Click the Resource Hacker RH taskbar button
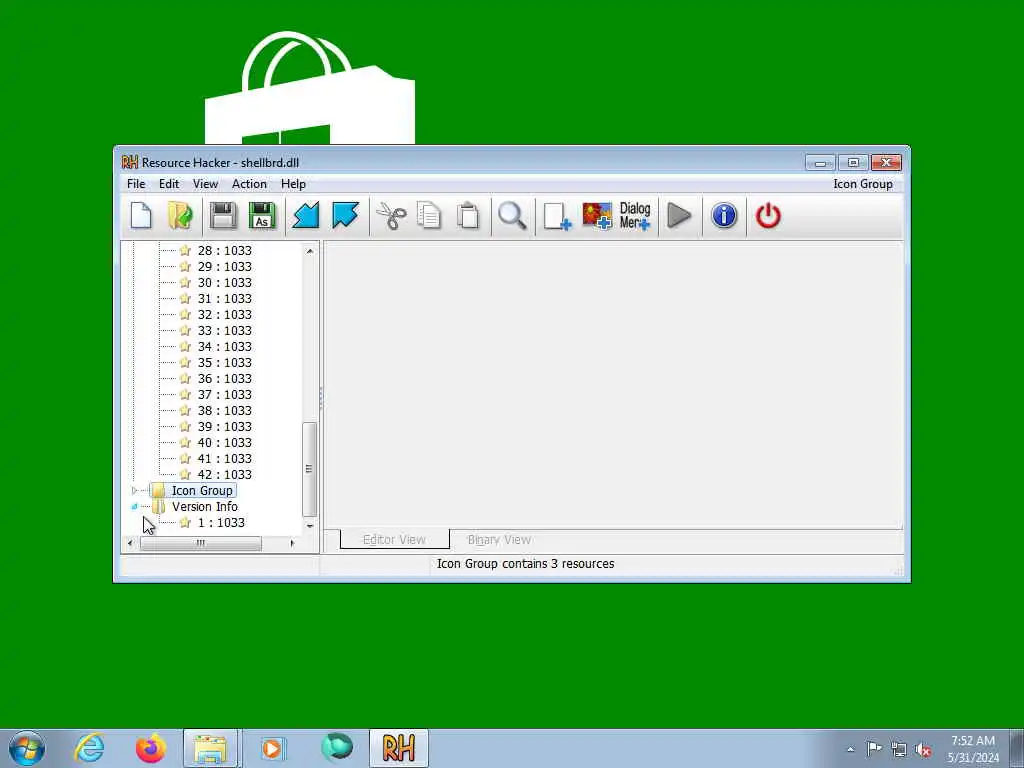1024x768 pixels. point(399,748)
